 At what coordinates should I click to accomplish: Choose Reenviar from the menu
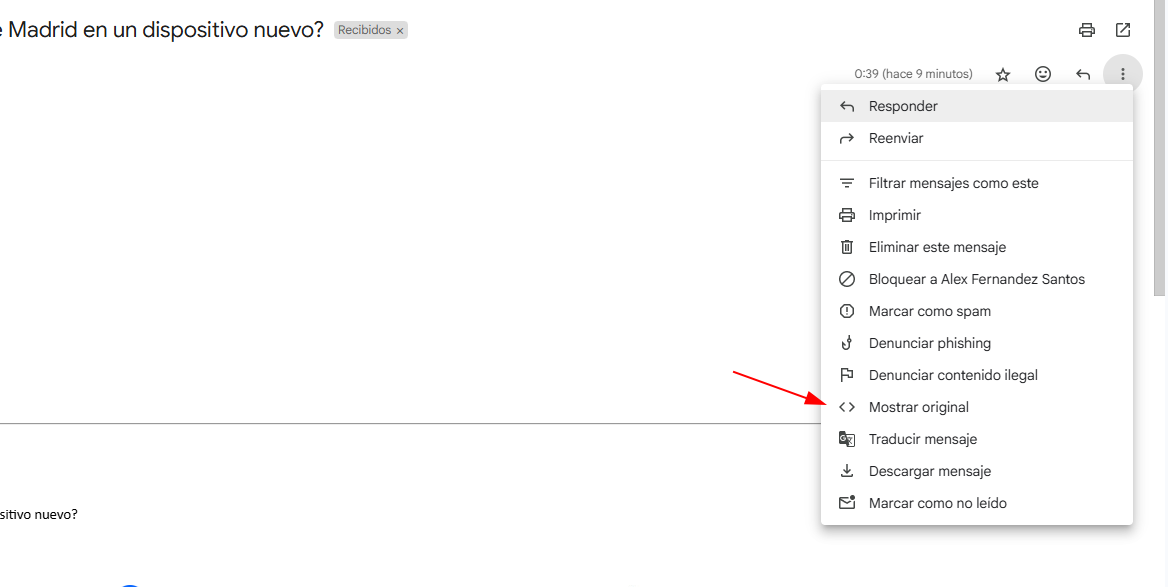coord(977,139)
